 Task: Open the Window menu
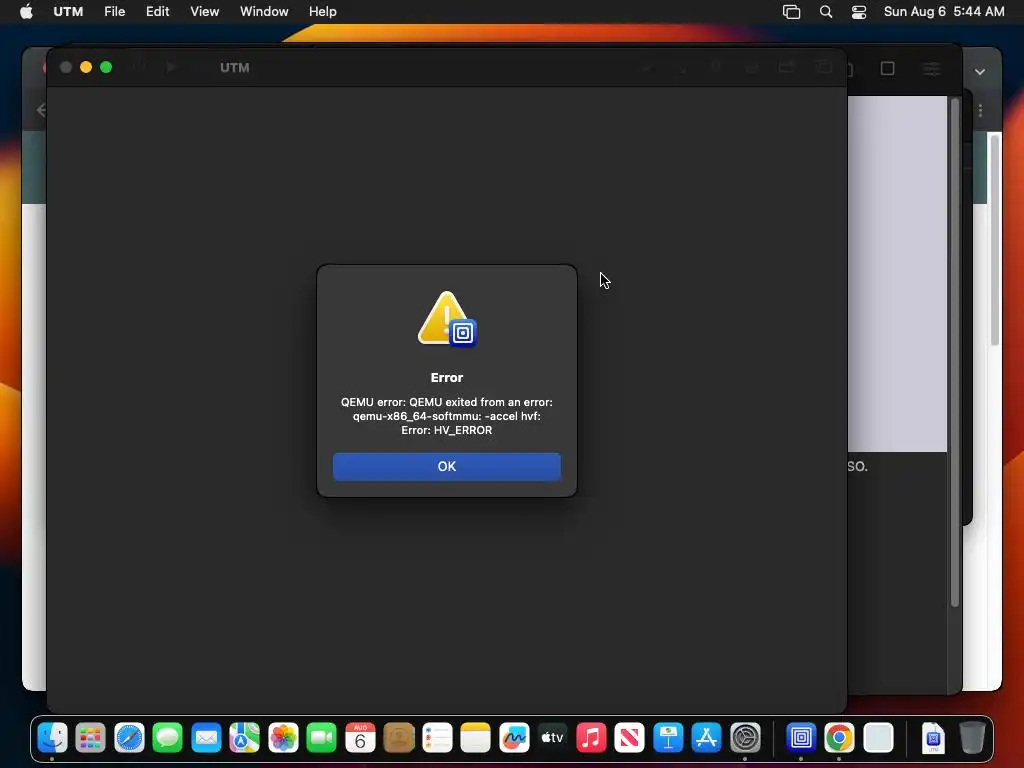pos(264,12)
